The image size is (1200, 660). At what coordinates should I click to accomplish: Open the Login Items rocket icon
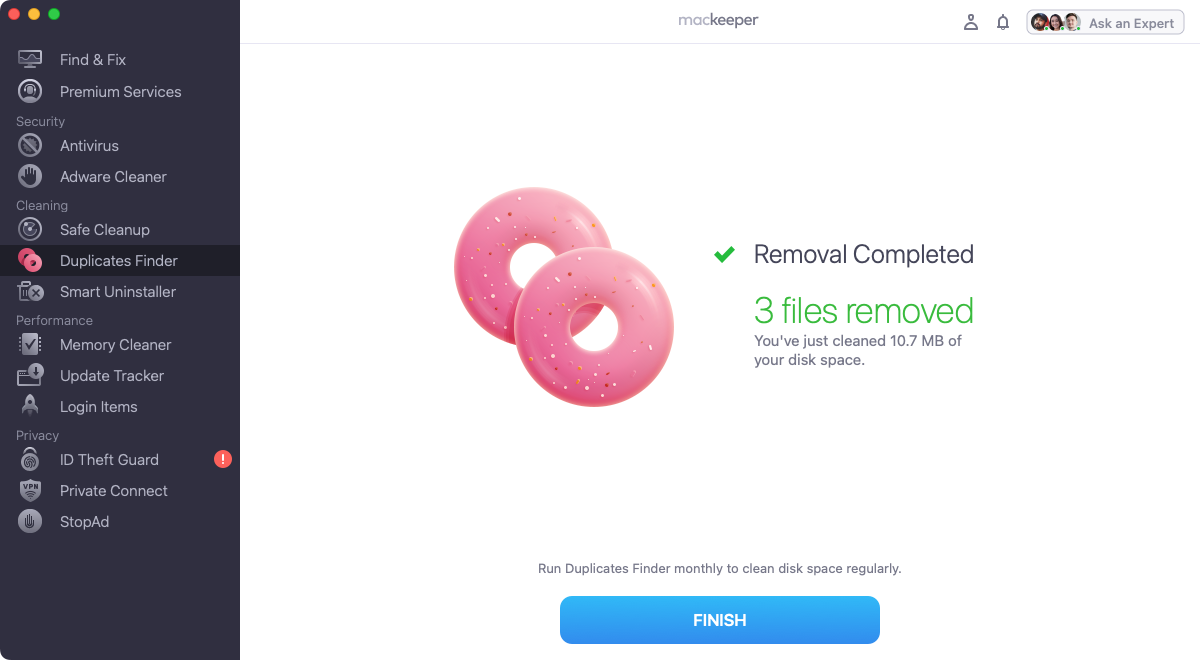(x=30, y=406)
